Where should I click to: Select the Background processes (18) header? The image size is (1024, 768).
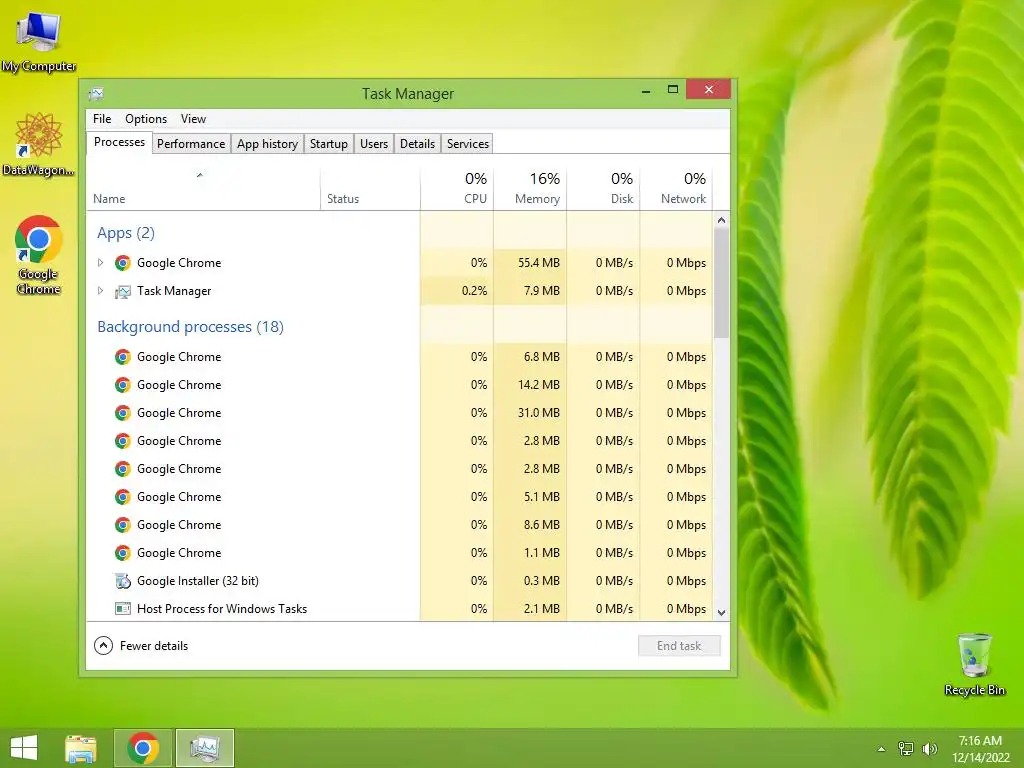(191, 327)
